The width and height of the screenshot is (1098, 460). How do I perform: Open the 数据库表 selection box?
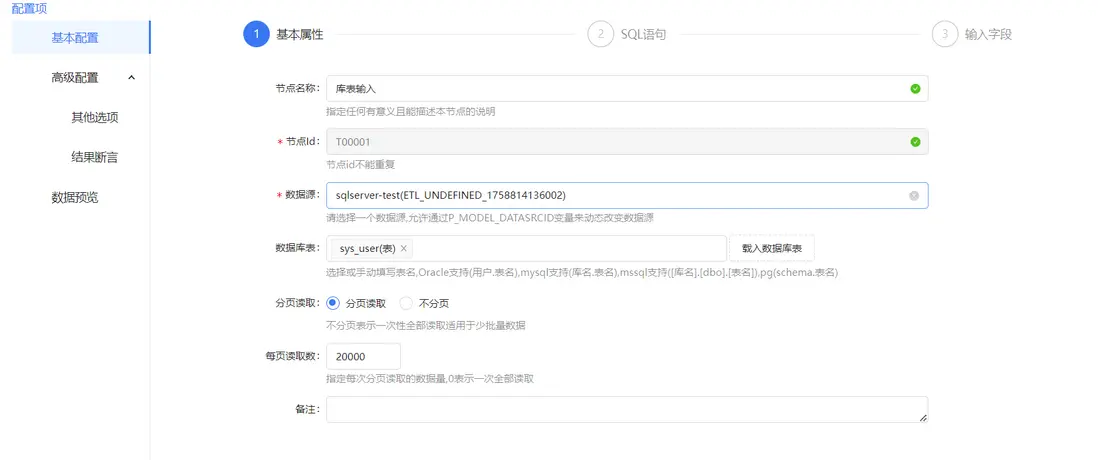(527, 249)
